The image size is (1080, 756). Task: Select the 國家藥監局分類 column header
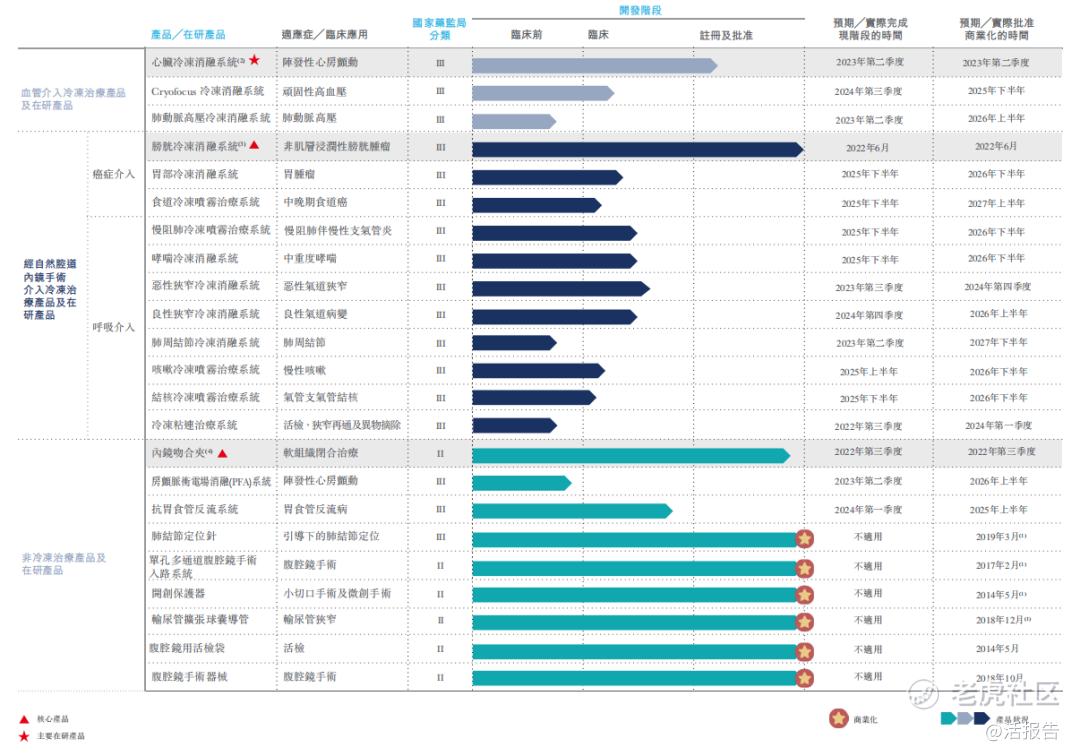click(x=439, y=29)
